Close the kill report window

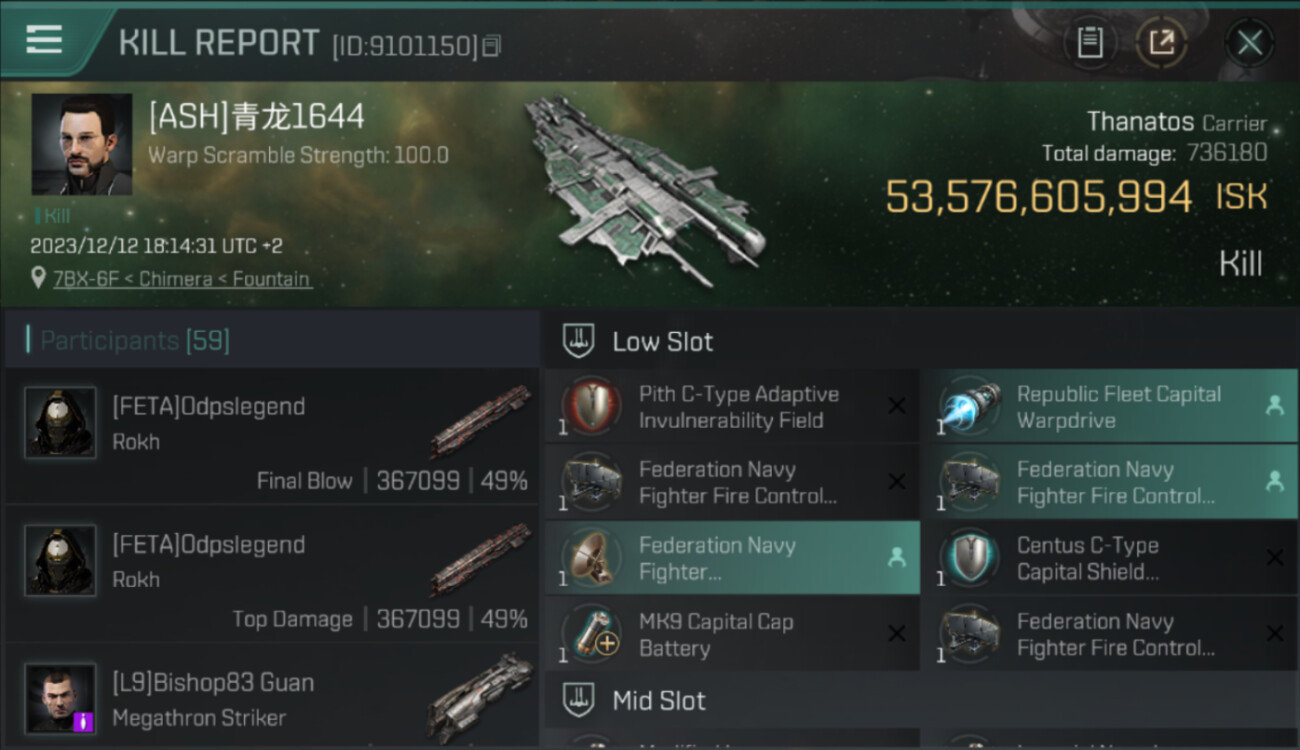pos(1249,42)
